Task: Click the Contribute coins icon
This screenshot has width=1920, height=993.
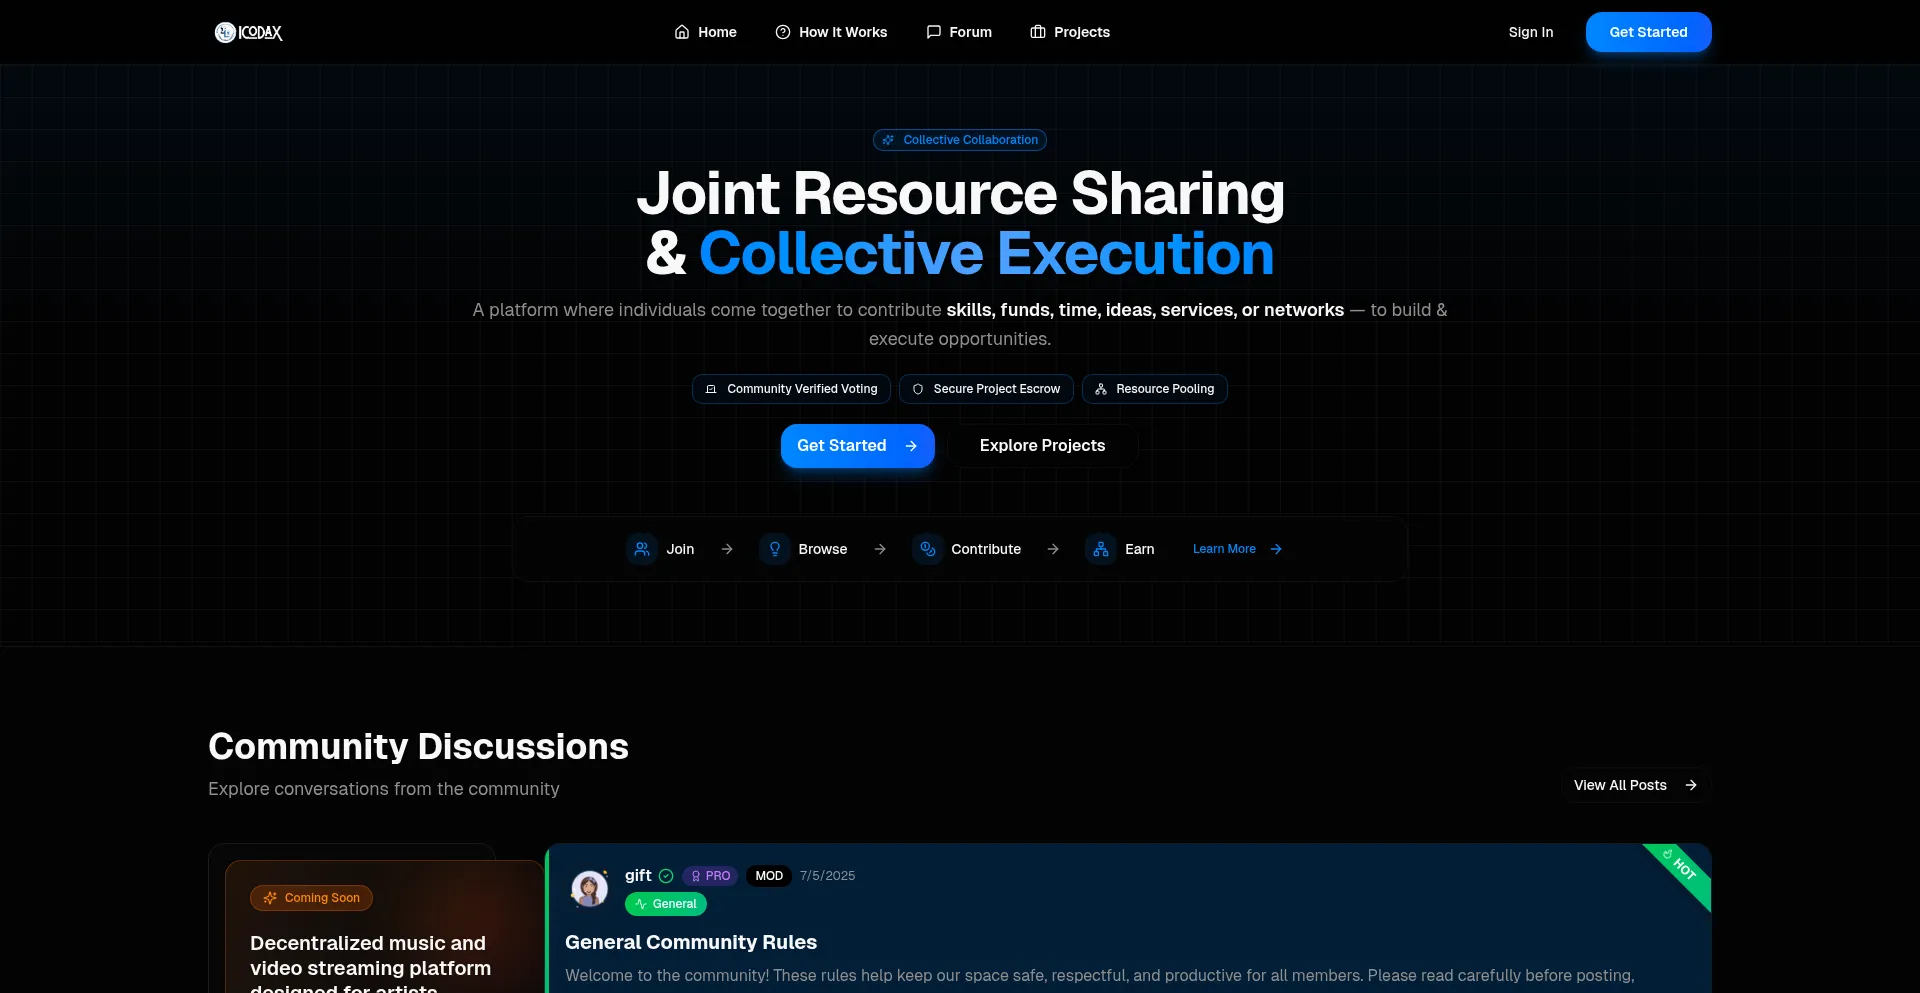Action: (x=927, y=549)
